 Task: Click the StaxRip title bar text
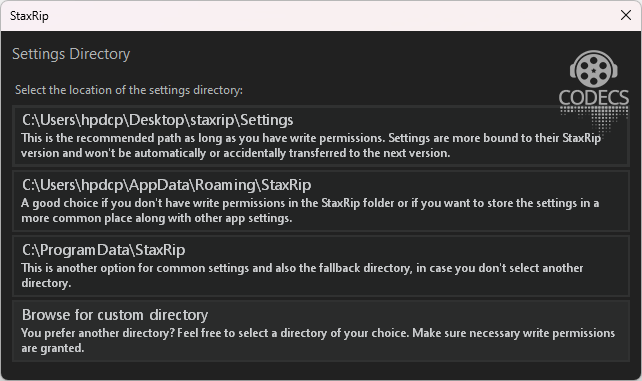[x=29, y=16]
